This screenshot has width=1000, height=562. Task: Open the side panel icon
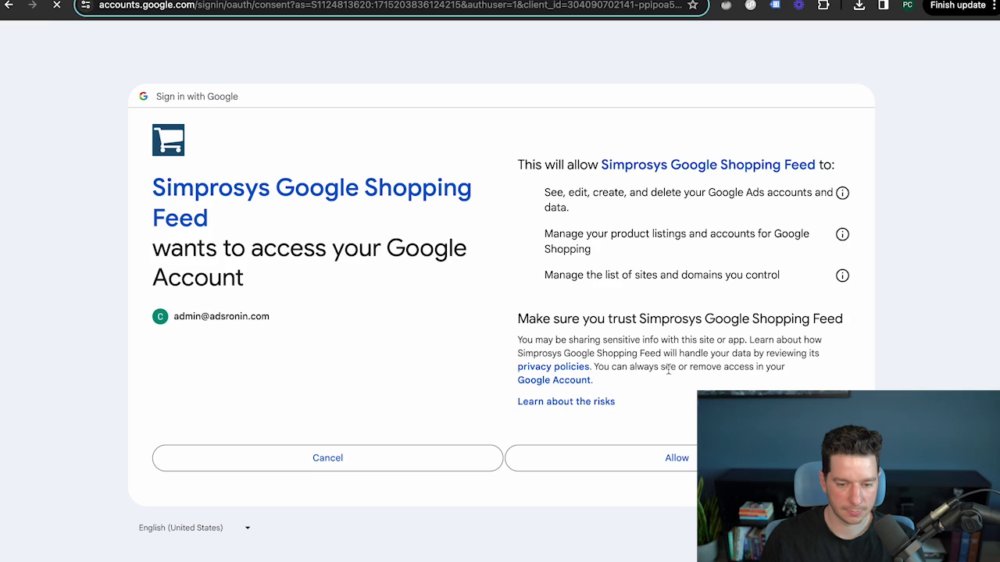point(883,4)
